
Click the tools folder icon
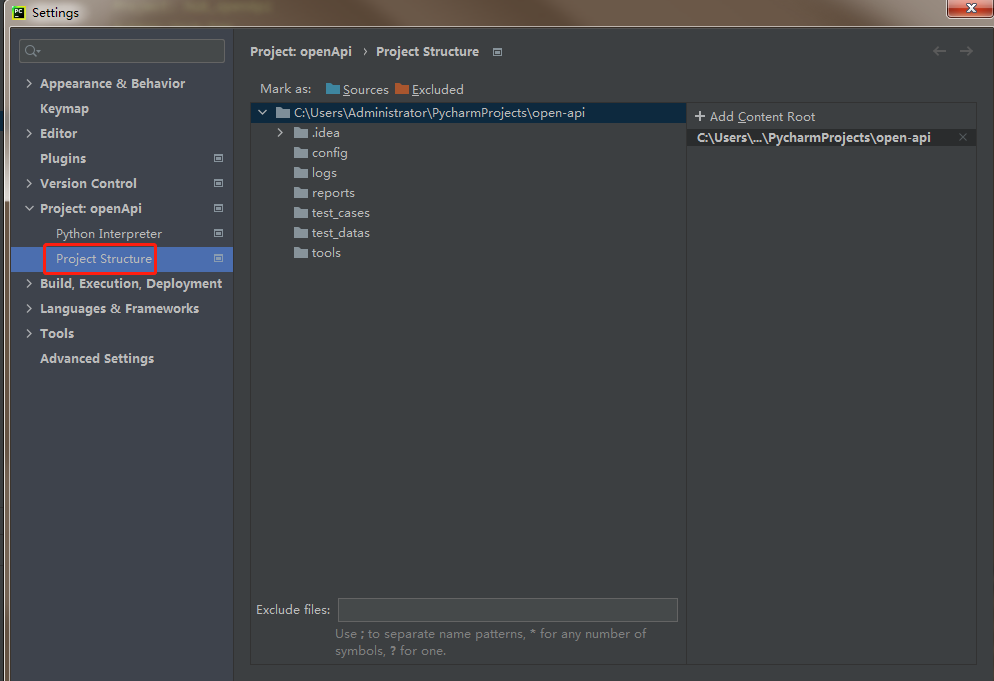[301, 252]
